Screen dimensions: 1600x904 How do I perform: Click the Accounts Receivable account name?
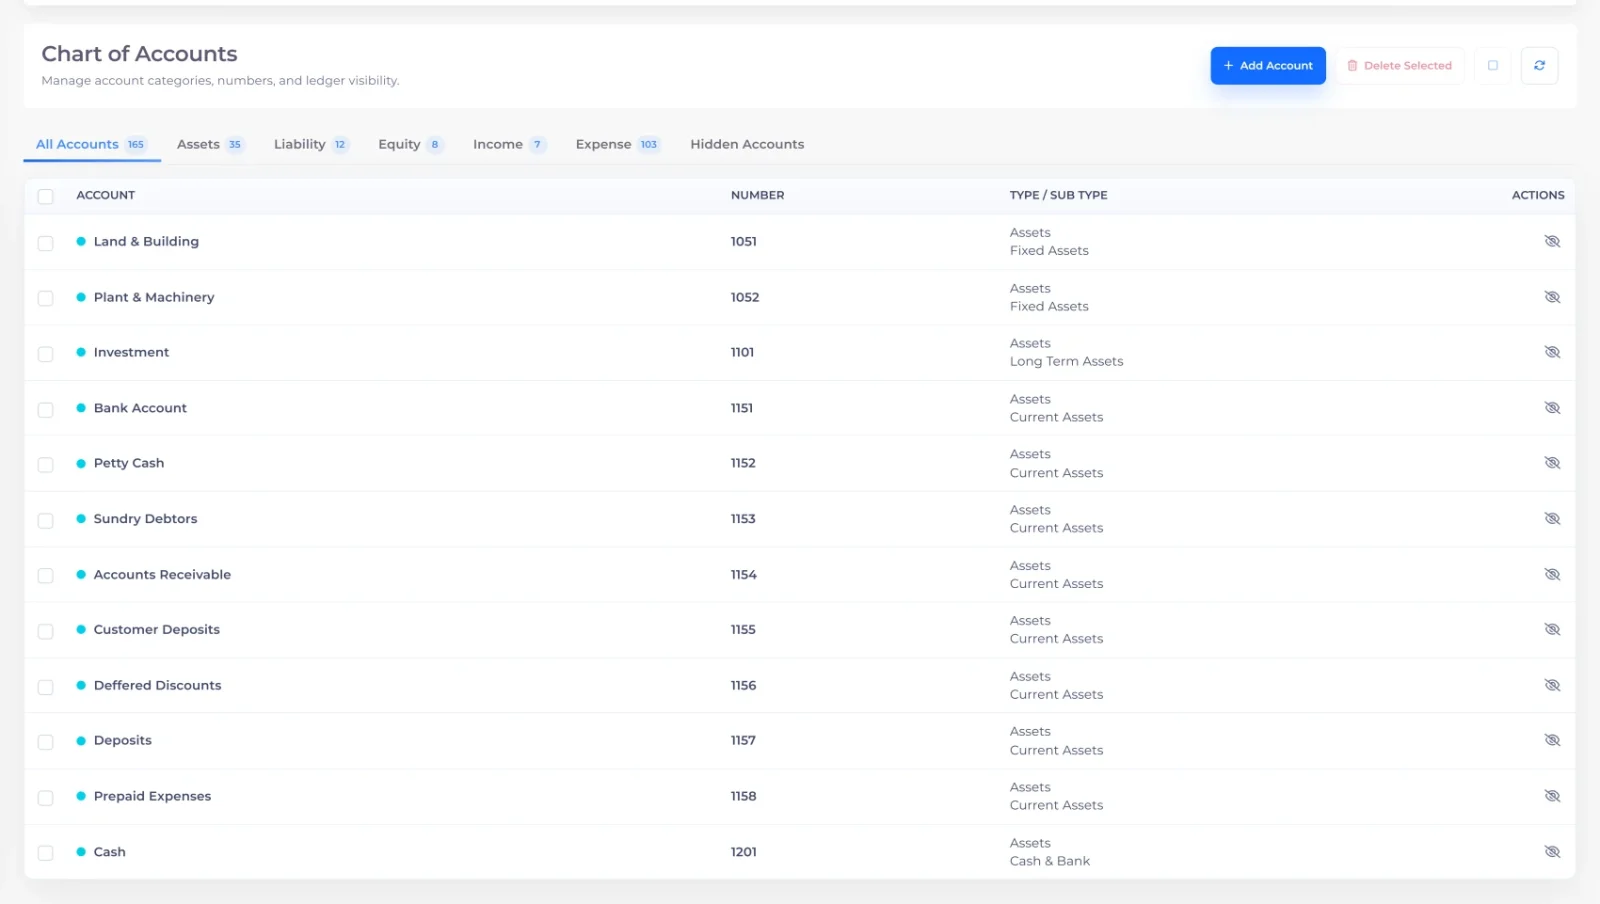pyautogui.click(x=162, y=574)
